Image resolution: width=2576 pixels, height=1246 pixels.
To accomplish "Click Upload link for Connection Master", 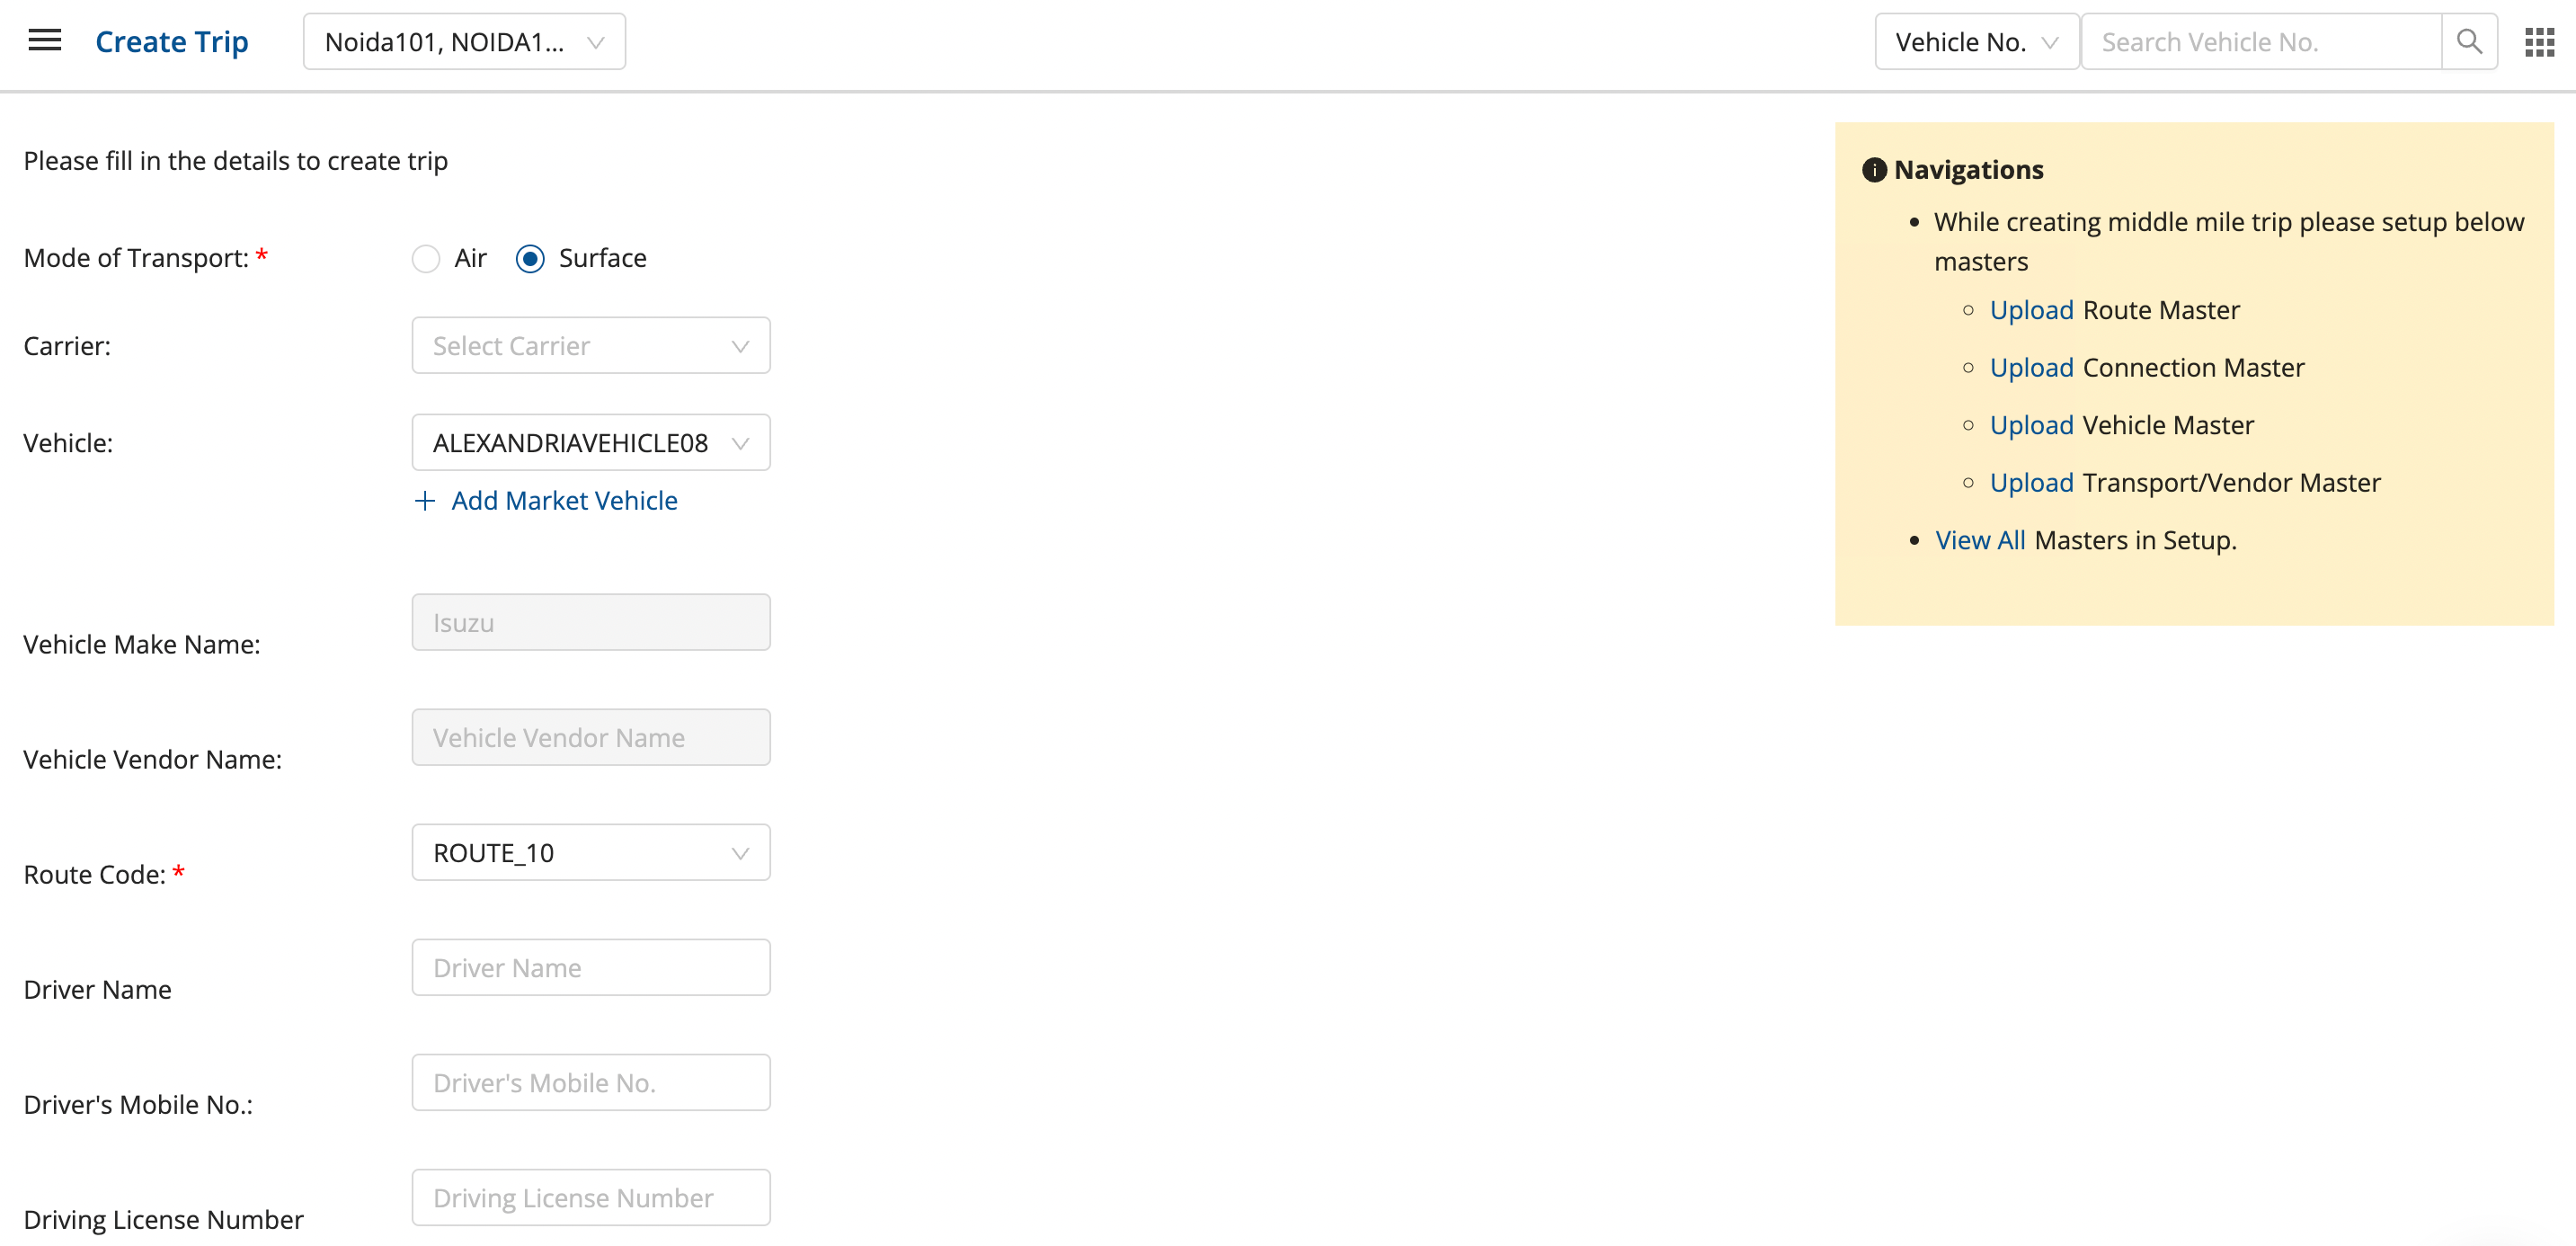I will coord(2030,368).
